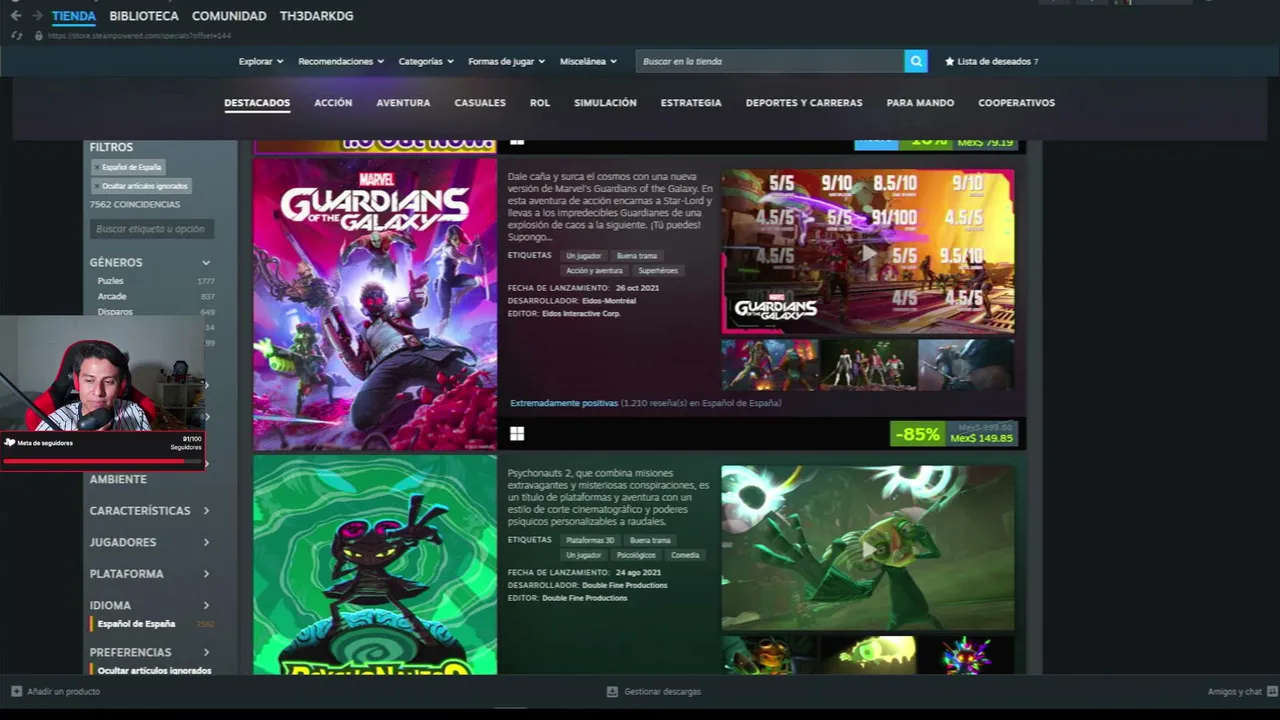The image size is (1280, 720).
Task: Reload the store page
Action: (x=17, y=36)
